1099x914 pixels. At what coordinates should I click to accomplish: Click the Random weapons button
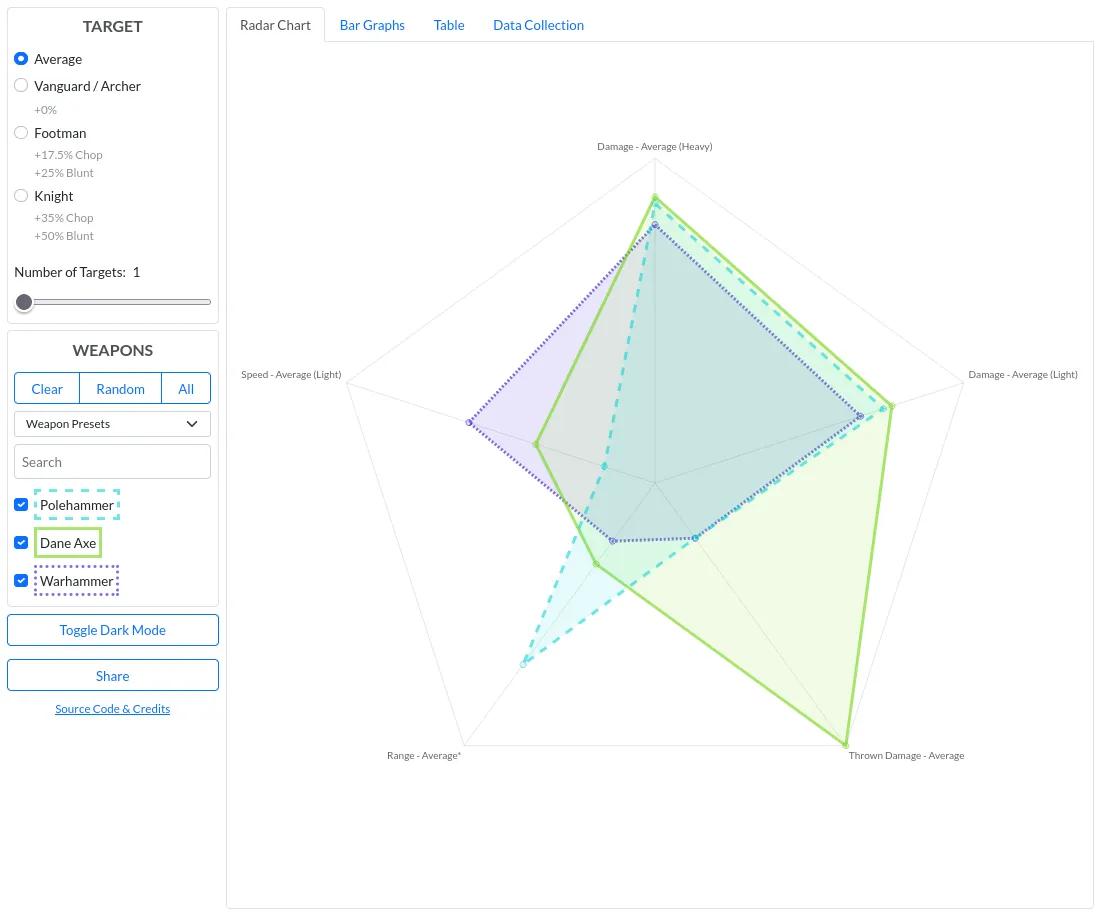point(120,389)
